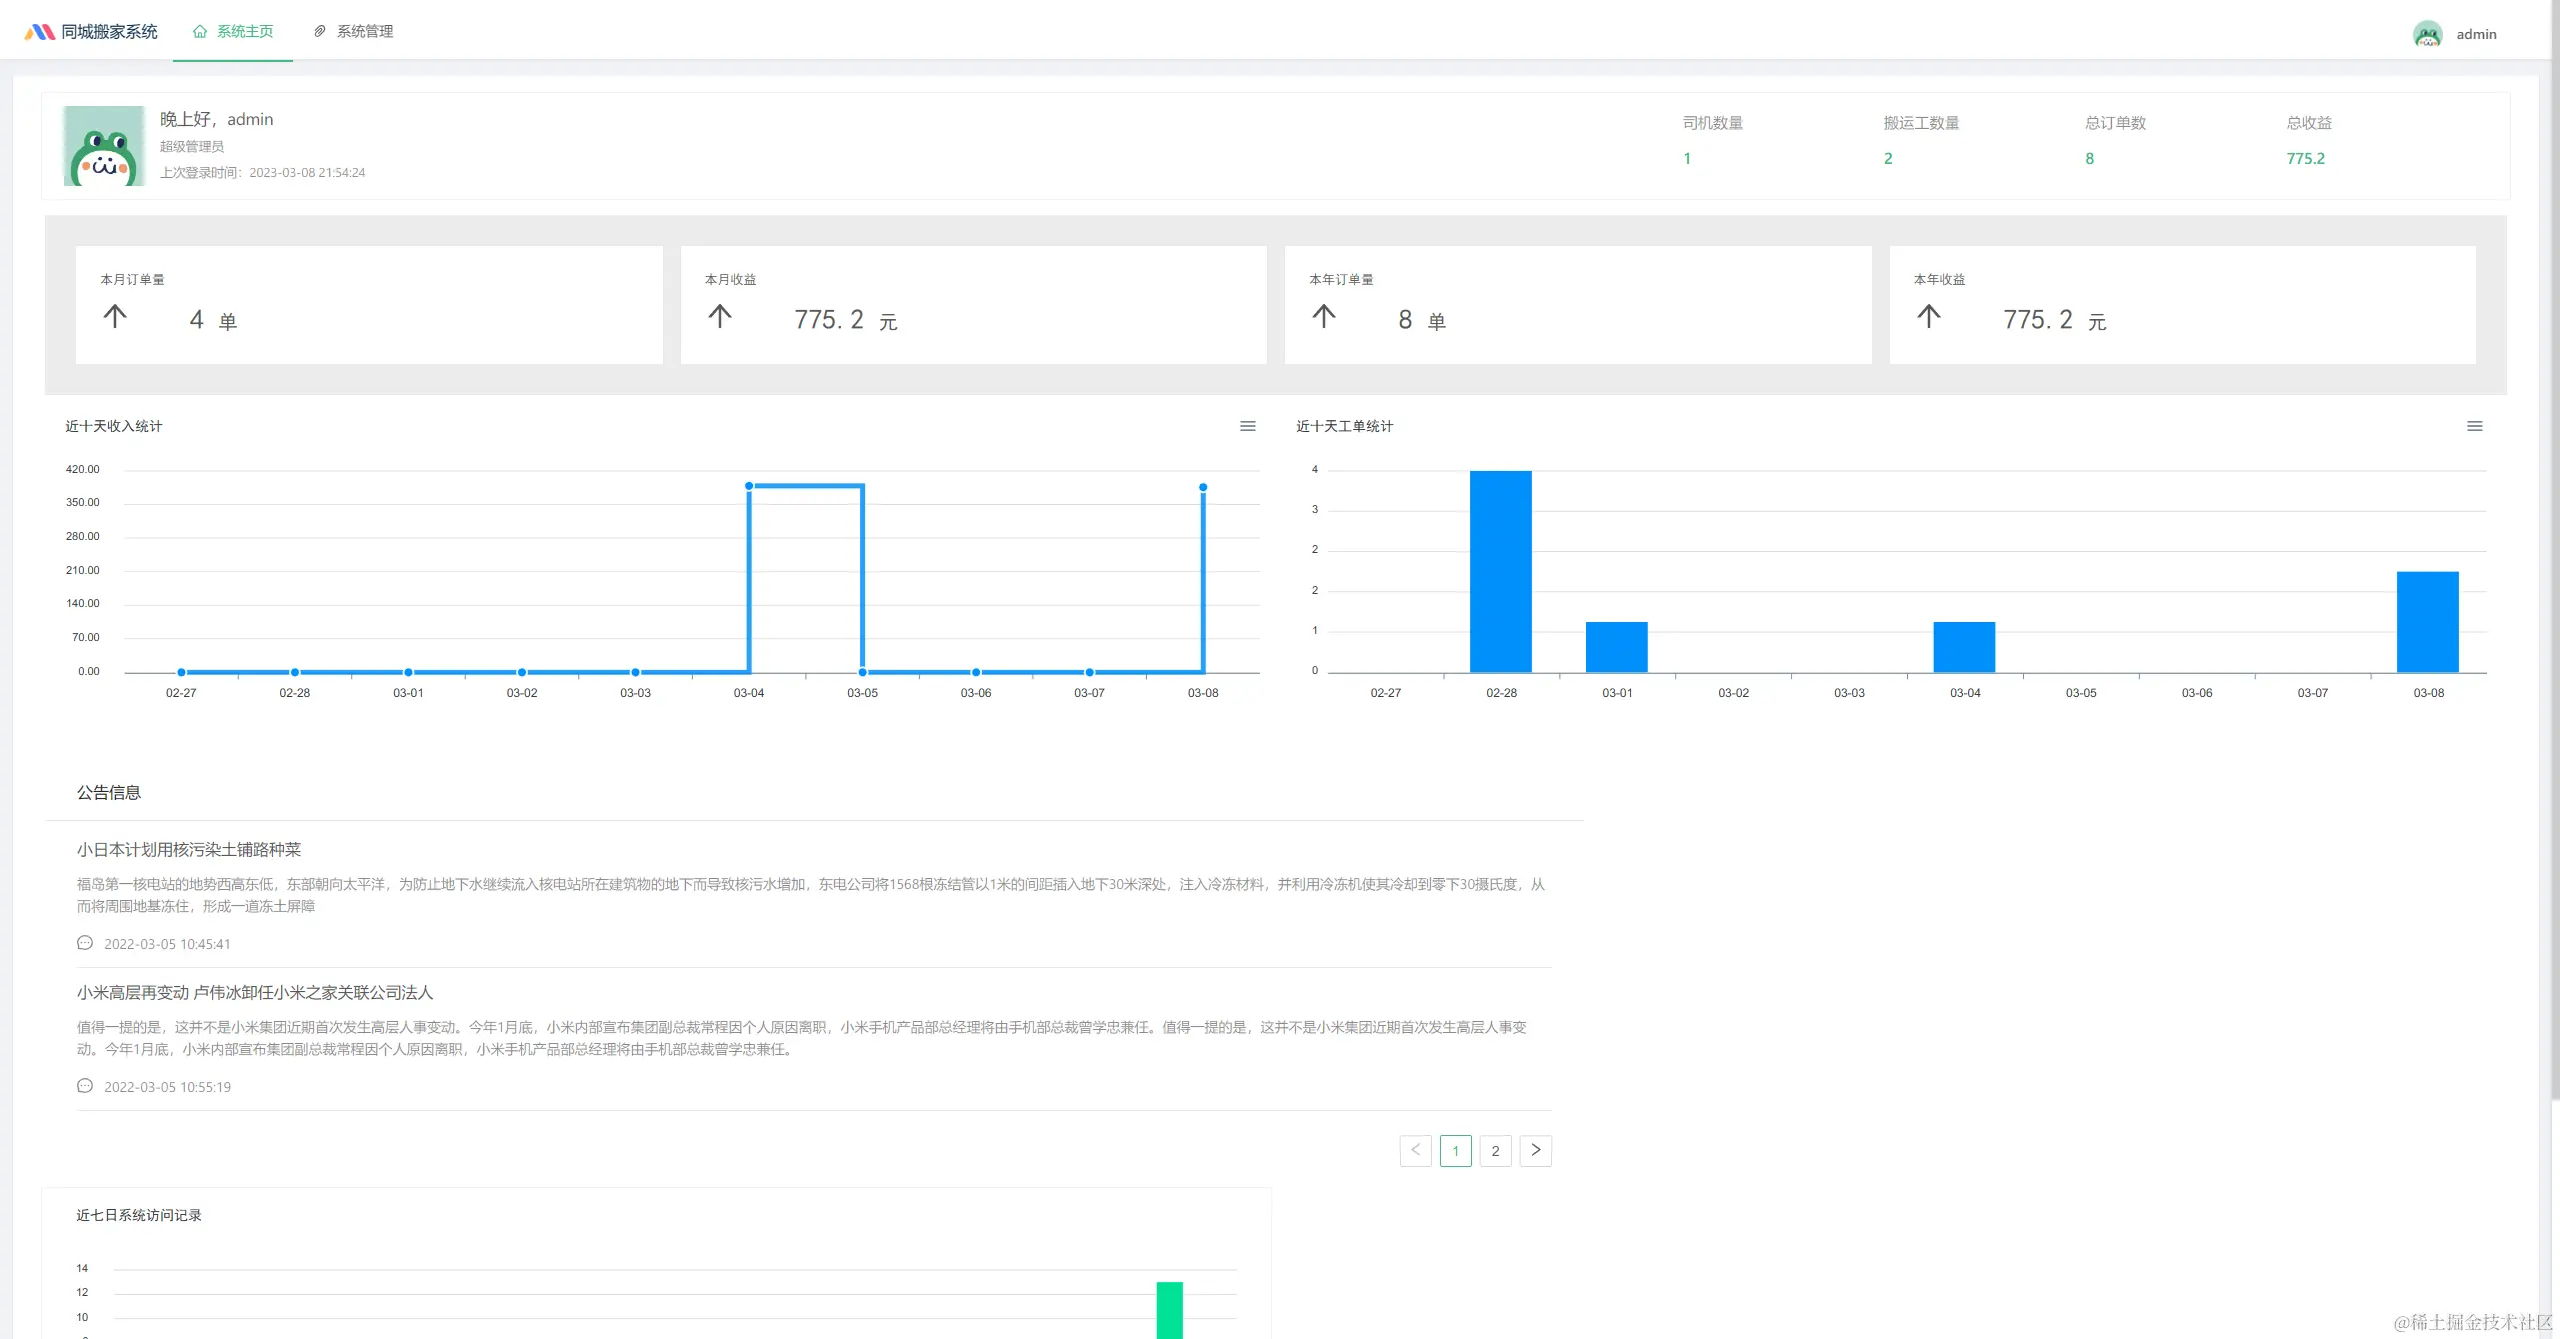
Task: Open menu icon of 近十天工单统计 chart
Action: click(x=2474, y=426)
